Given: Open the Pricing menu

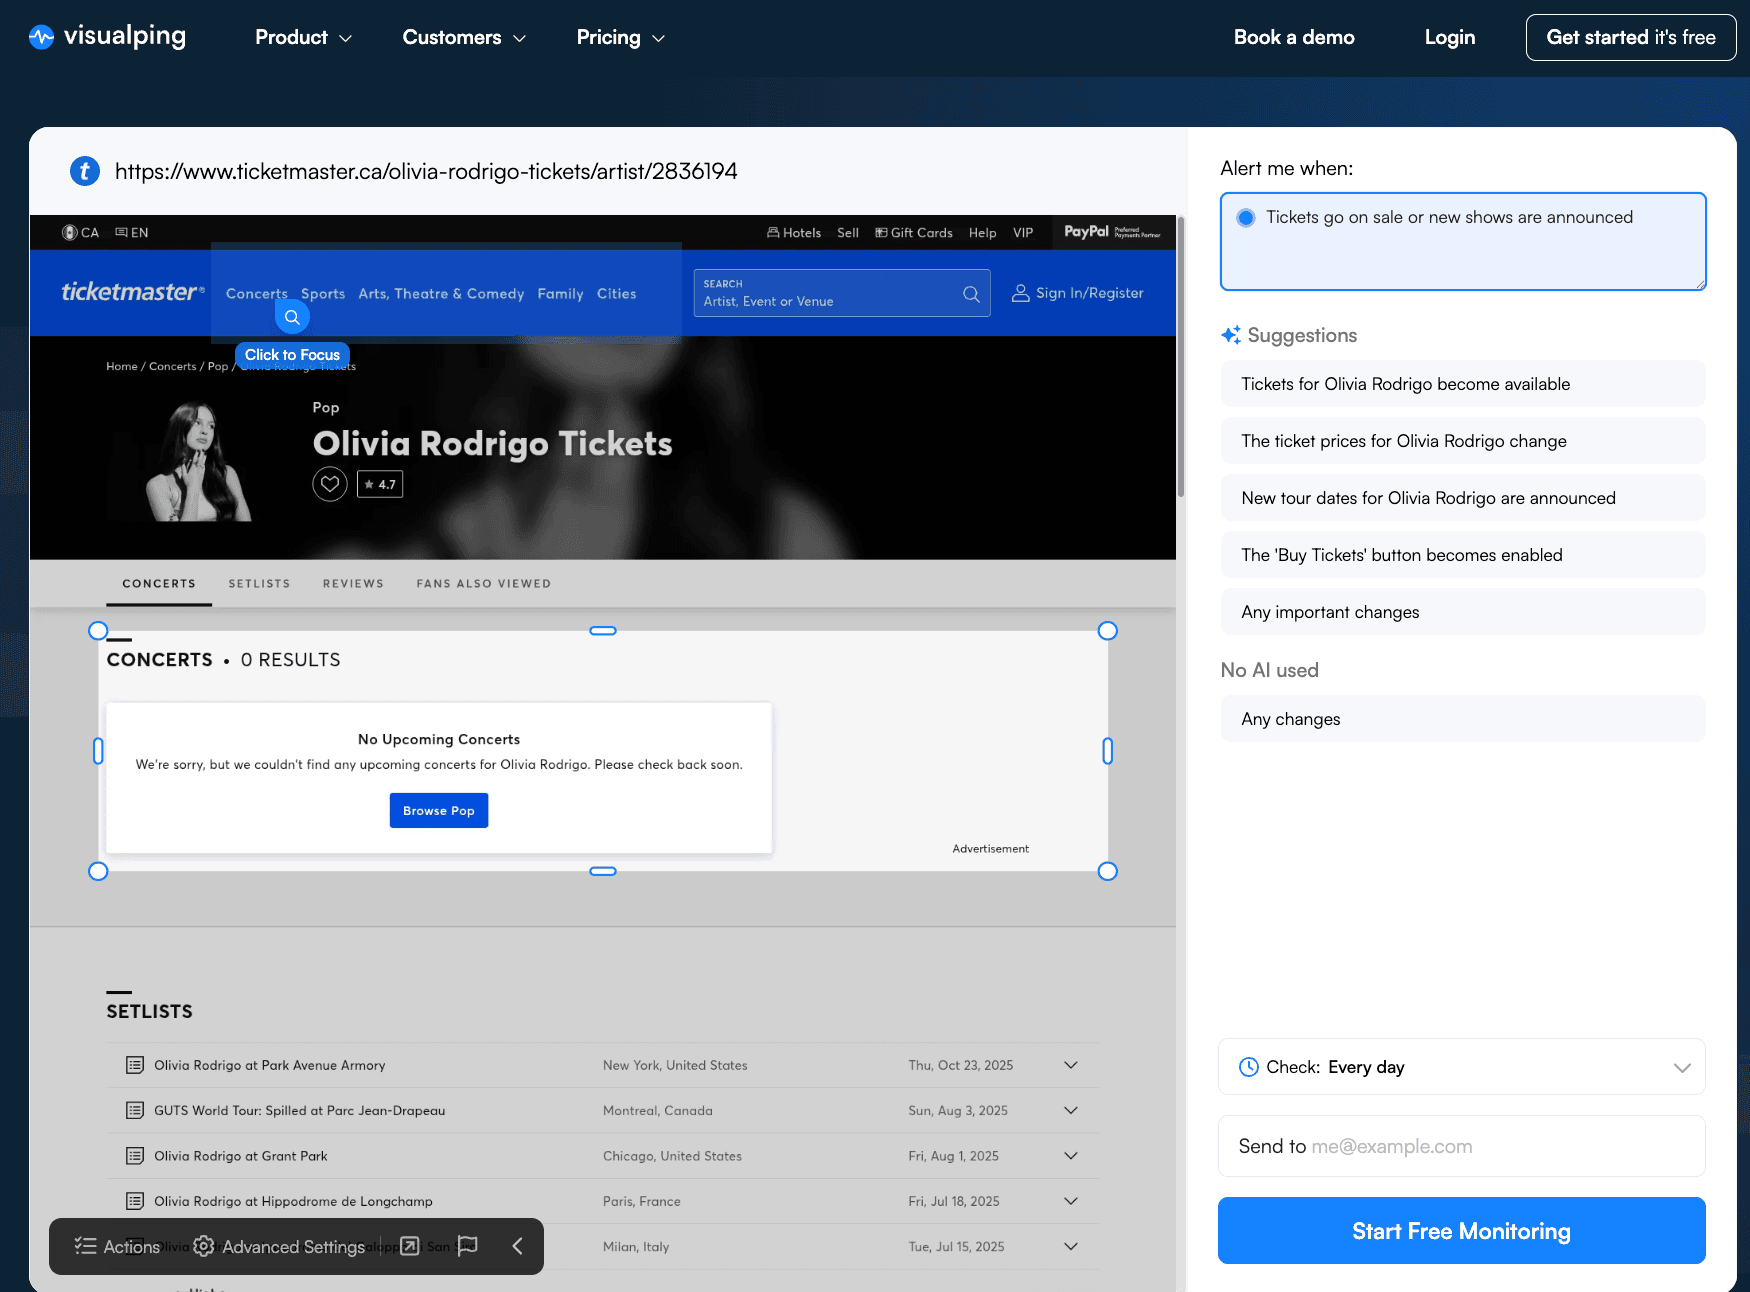Looking at the screenshot, I should 620,38.
